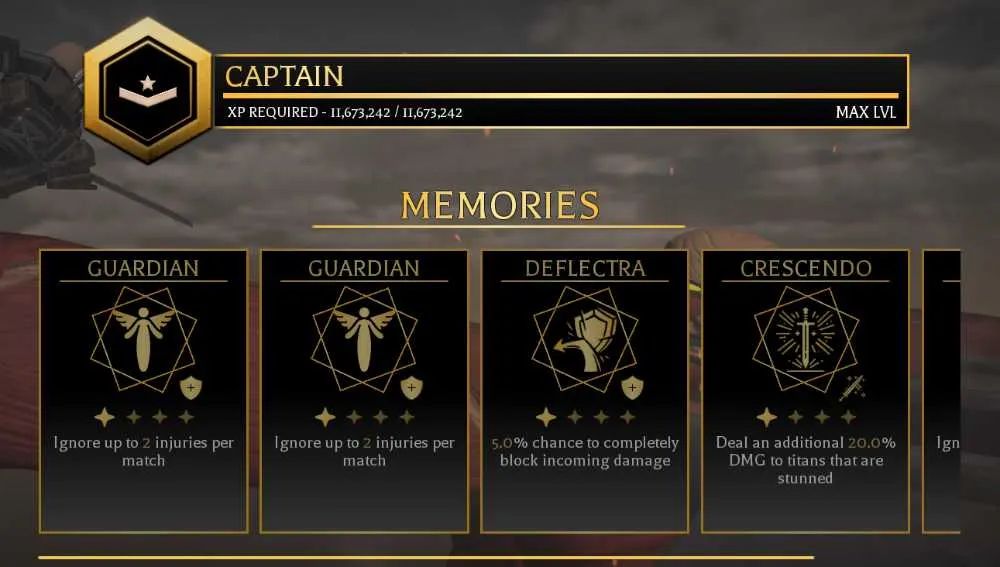Image resolution: width=1000 pixels, height=567 pixels.
Task: Click the shield-plus badge on first Guardian card
Action: pos(191,387)
